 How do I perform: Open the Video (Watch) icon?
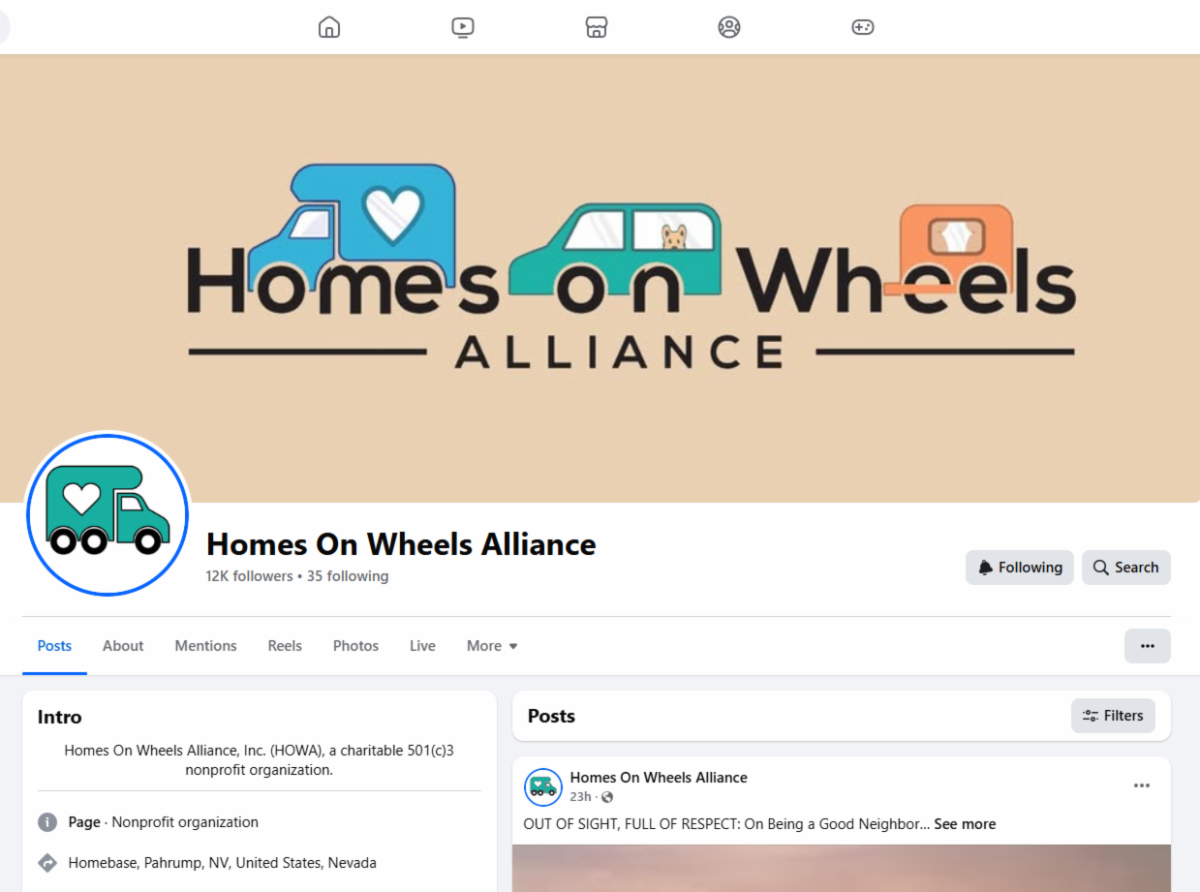462,27
